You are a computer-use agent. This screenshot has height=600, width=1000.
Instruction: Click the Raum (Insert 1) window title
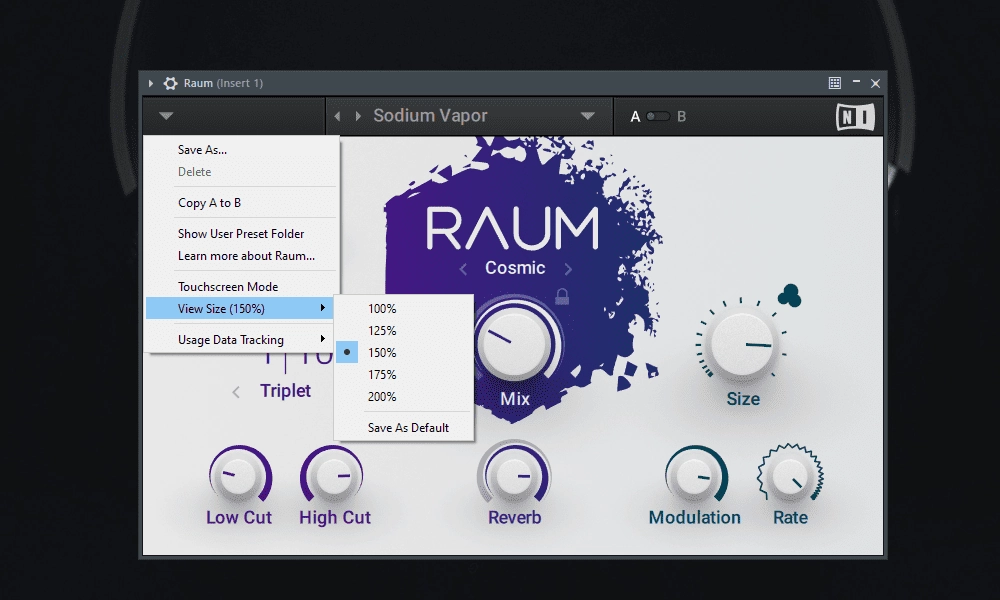(x=223, y=83)
